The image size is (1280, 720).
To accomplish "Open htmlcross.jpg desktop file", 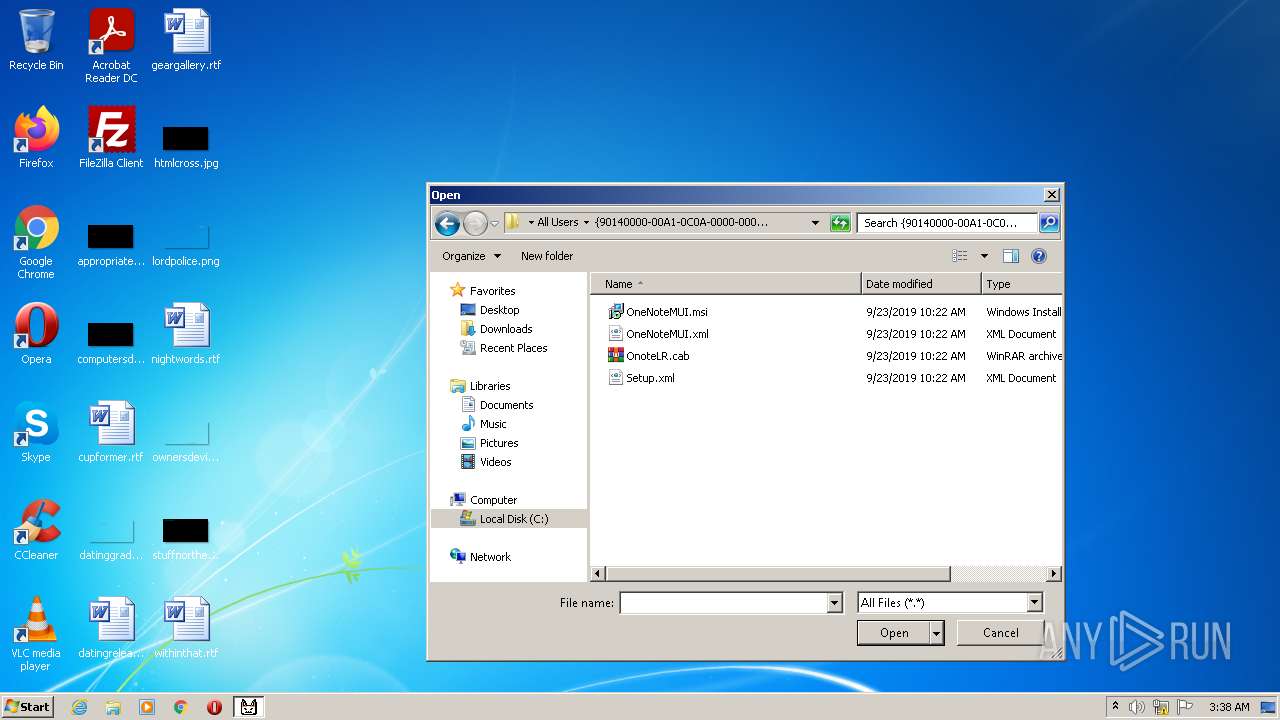I will (x=186, y=146).
